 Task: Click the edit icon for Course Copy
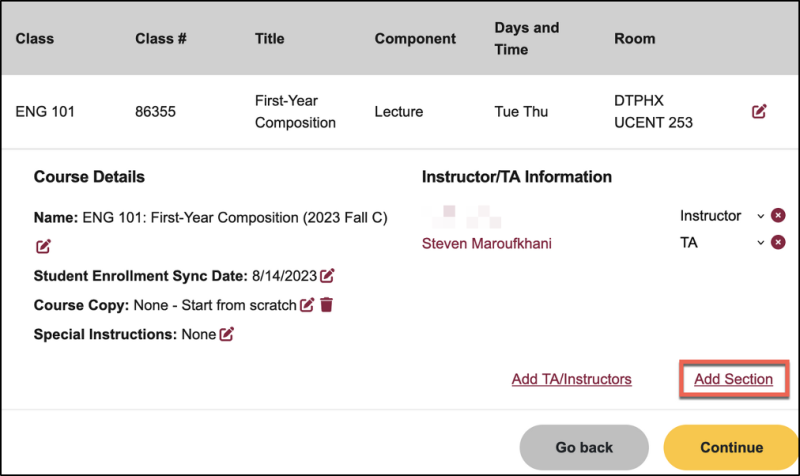[x=307, y=304]
